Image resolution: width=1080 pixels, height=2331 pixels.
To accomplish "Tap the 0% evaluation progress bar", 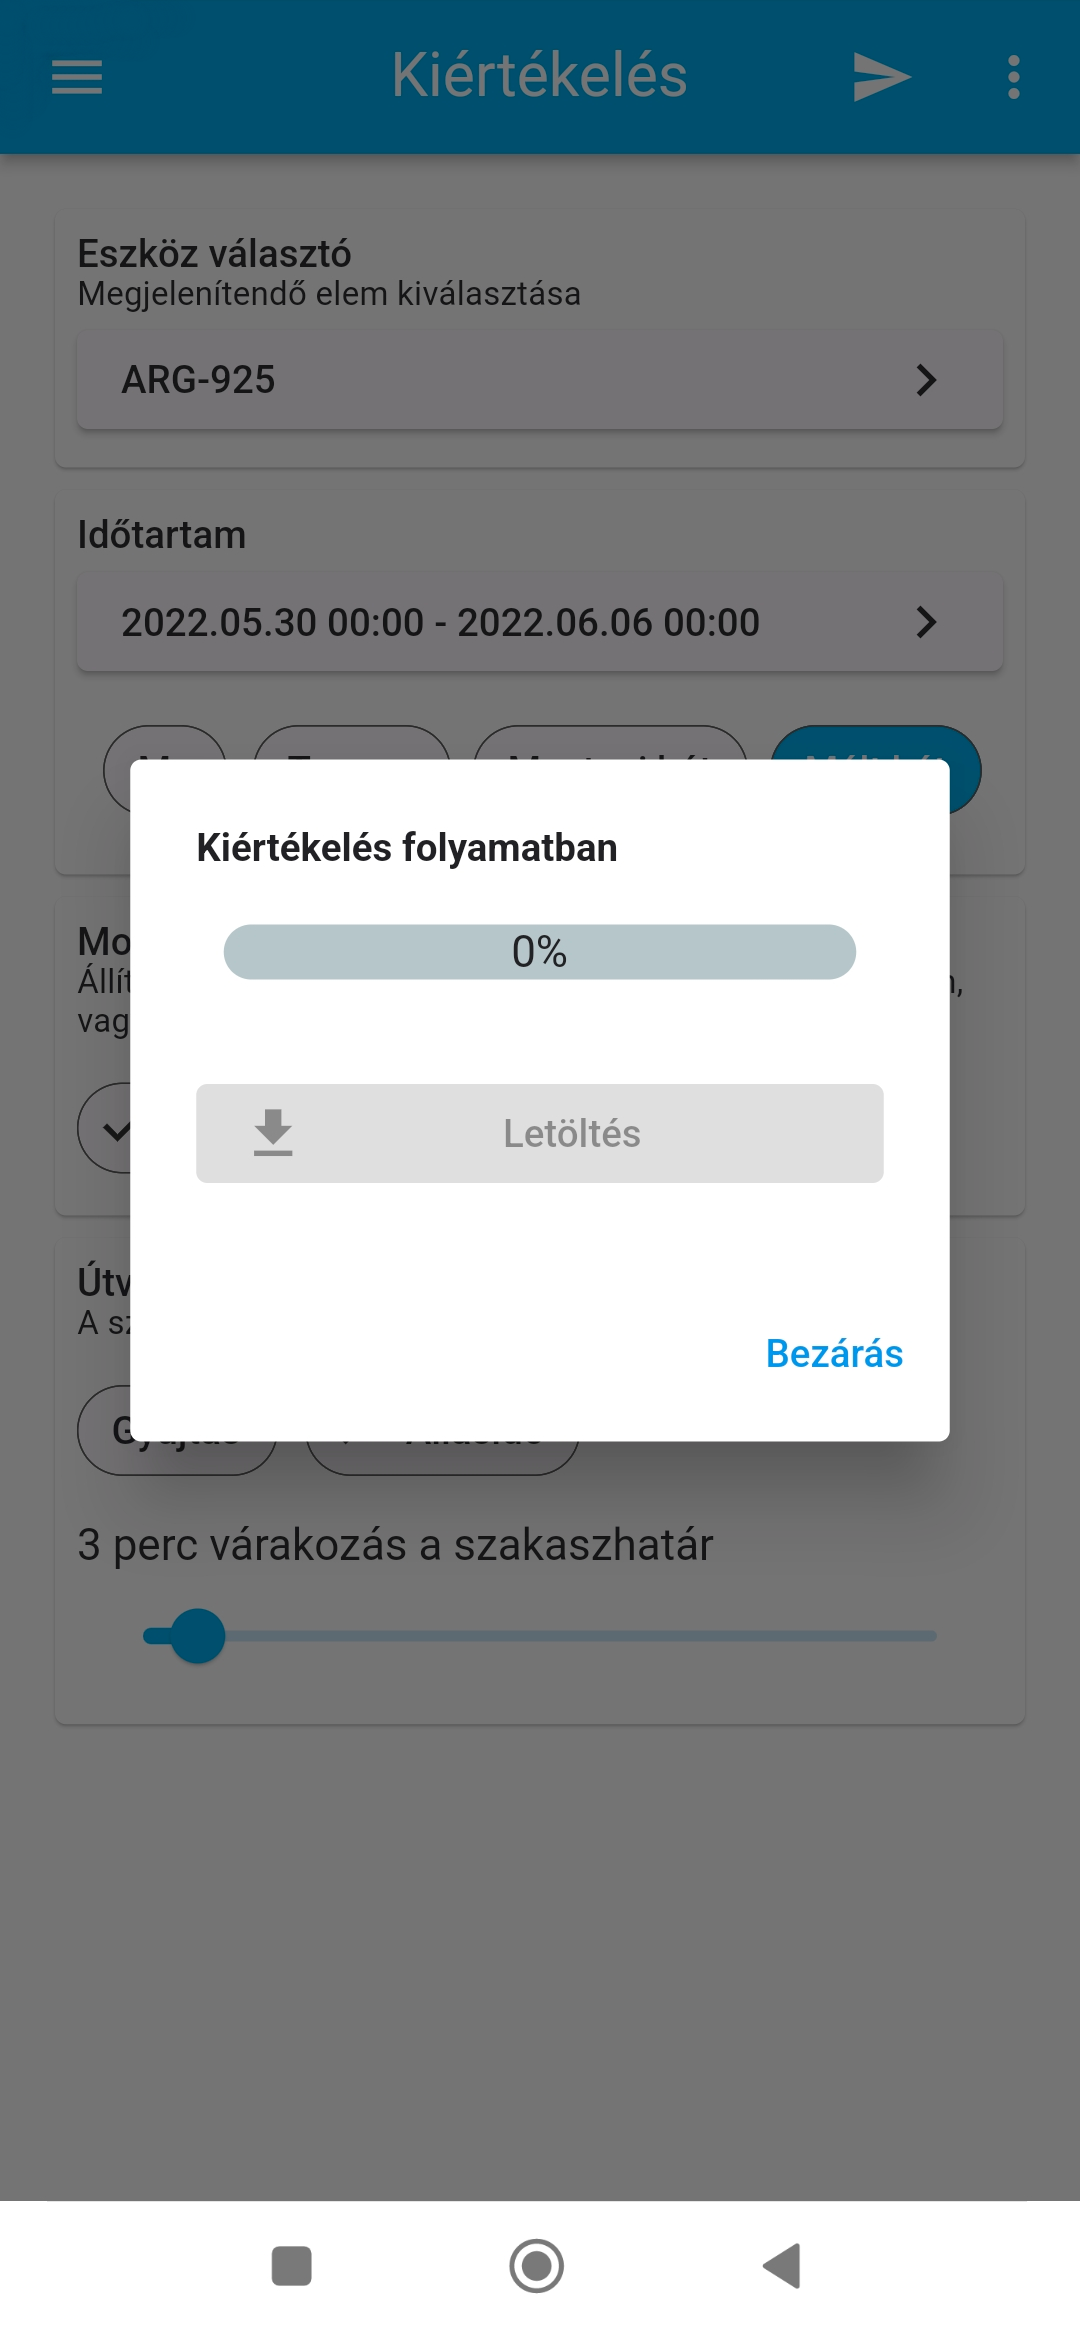I will [540, 952].
